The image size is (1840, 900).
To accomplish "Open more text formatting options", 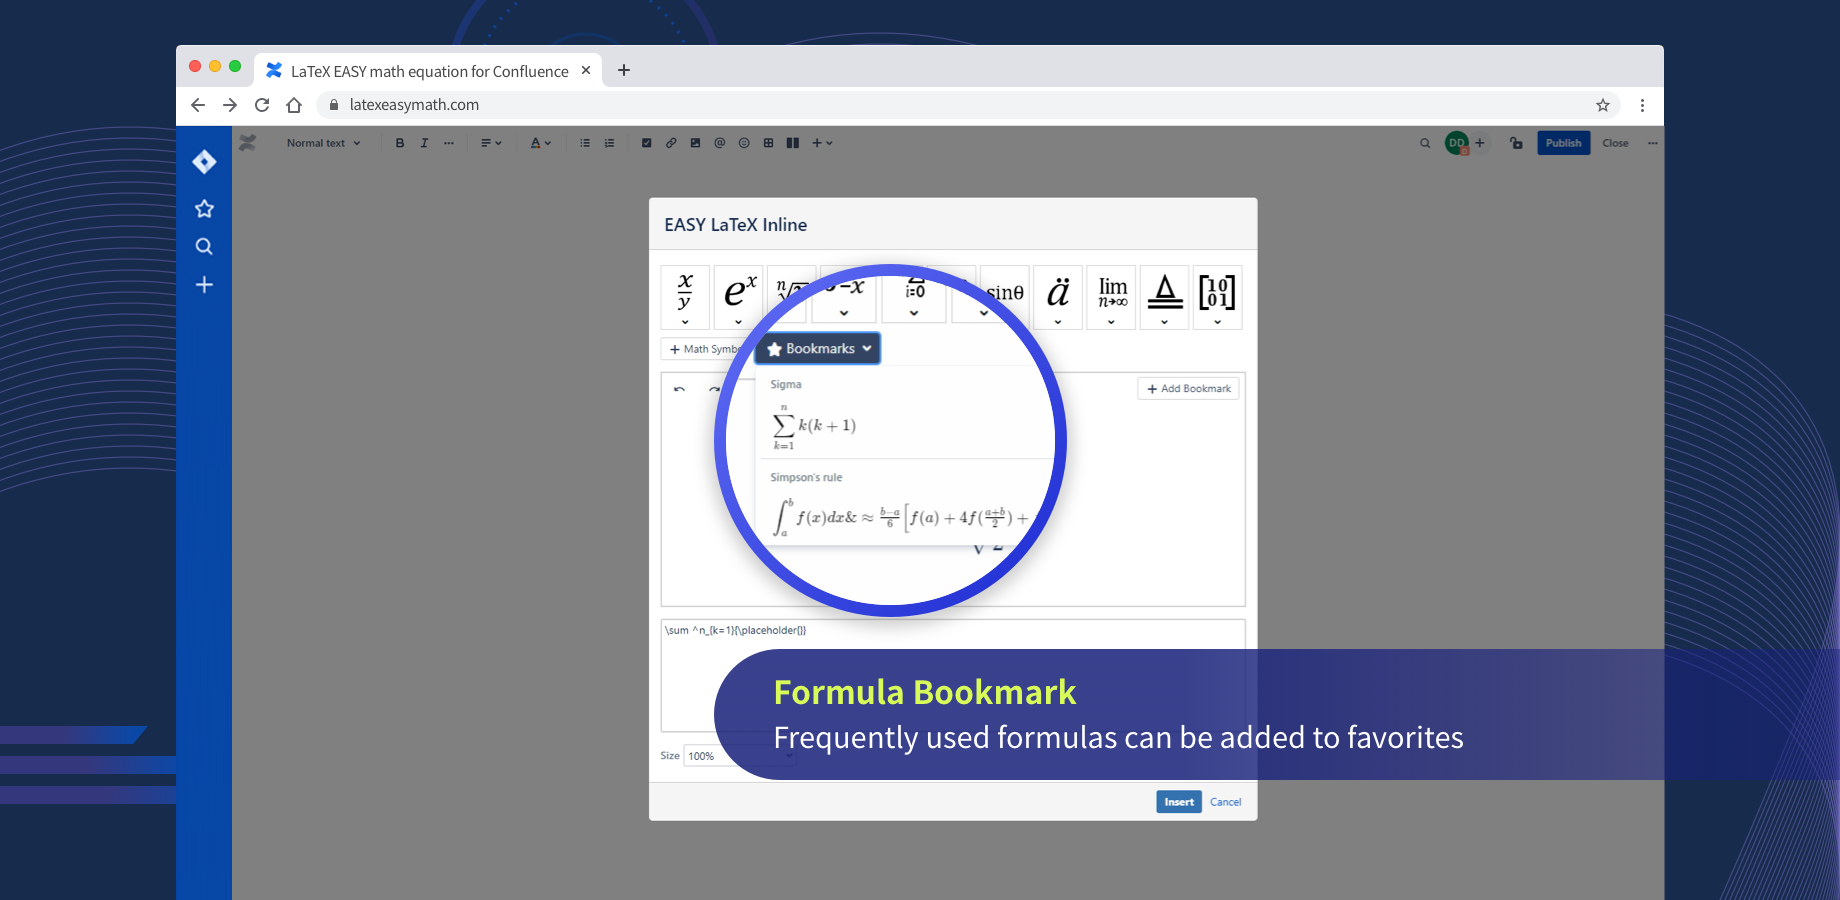I will pos(449,143).
